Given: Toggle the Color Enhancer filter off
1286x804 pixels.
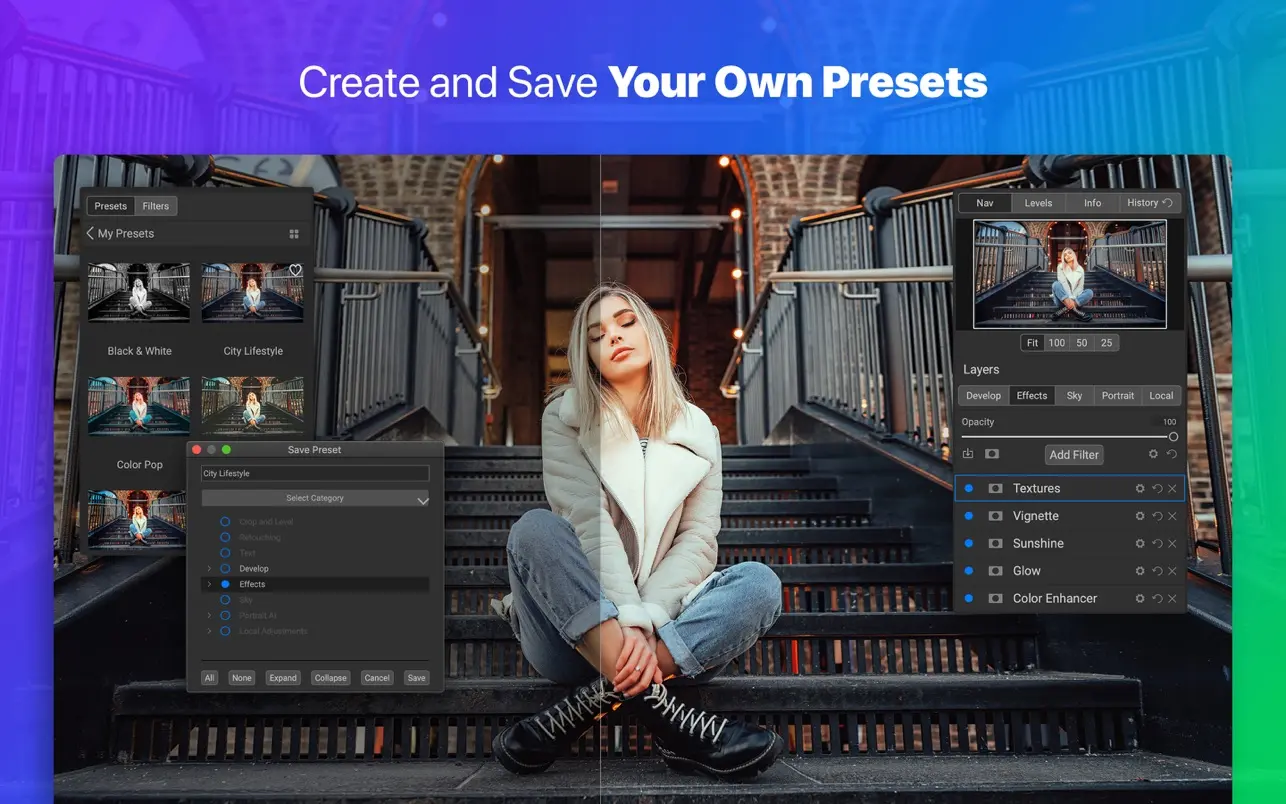Looking at the screenshot, I should pyautogui.click(x=968, y=599).
